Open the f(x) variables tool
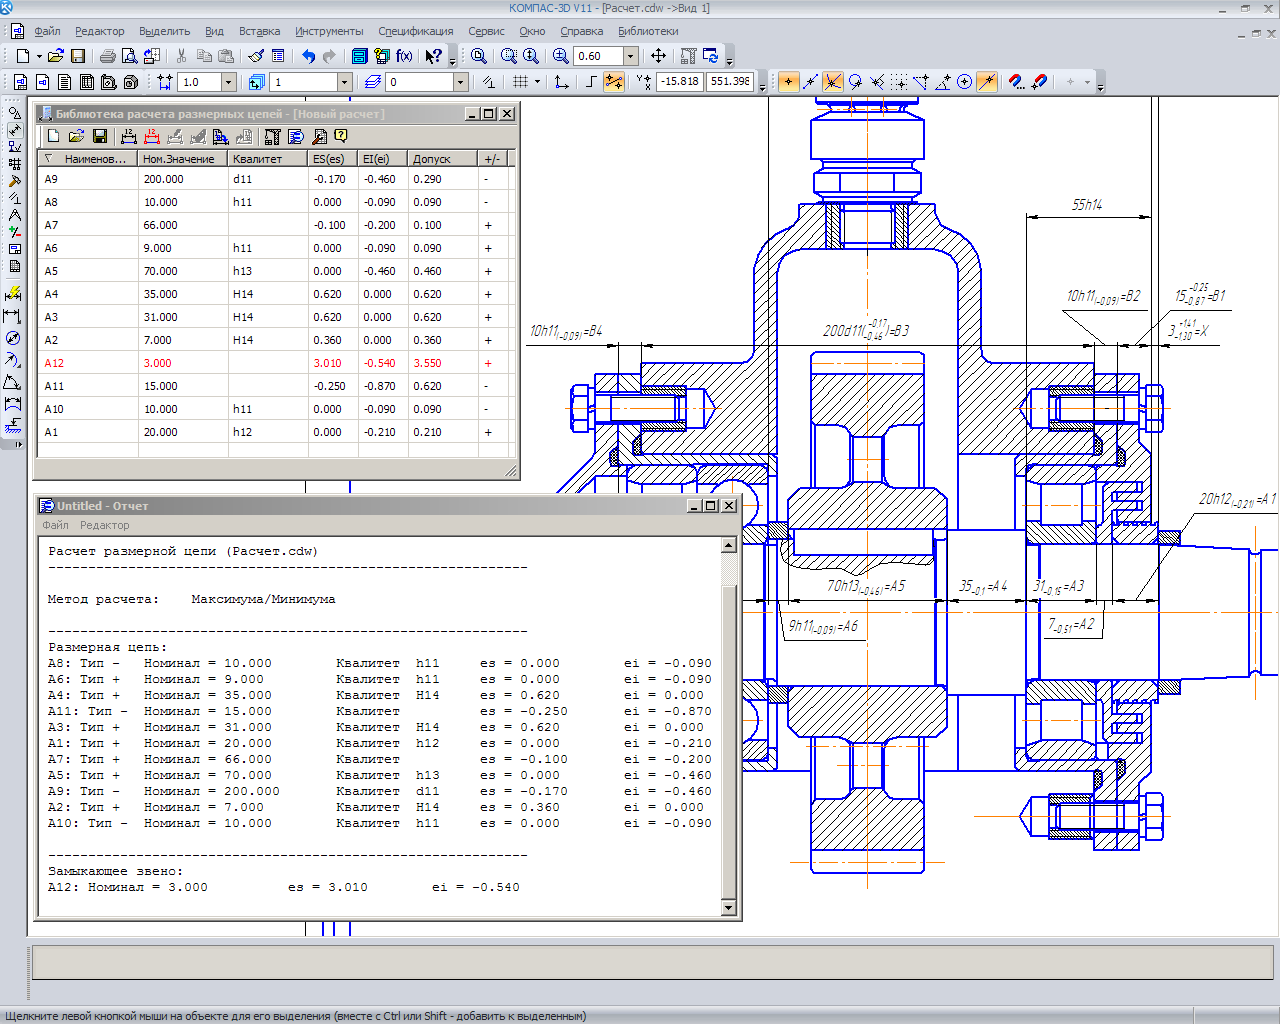The height and width of the screenshot is (1024, 1280). coord(404,56)
